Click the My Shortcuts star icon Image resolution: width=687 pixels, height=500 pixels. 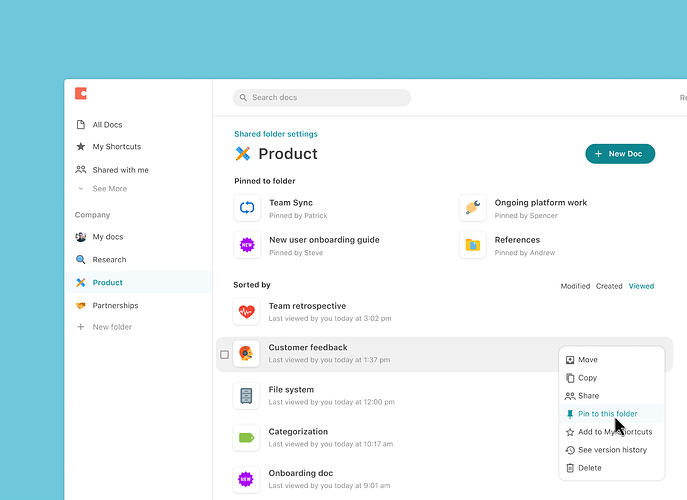click(81, 146)
